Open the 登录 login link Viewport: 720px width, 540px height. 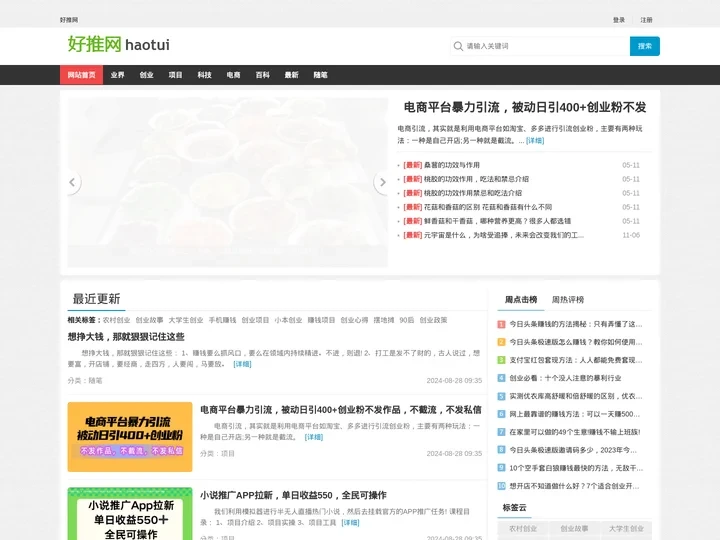coord(619,20)
